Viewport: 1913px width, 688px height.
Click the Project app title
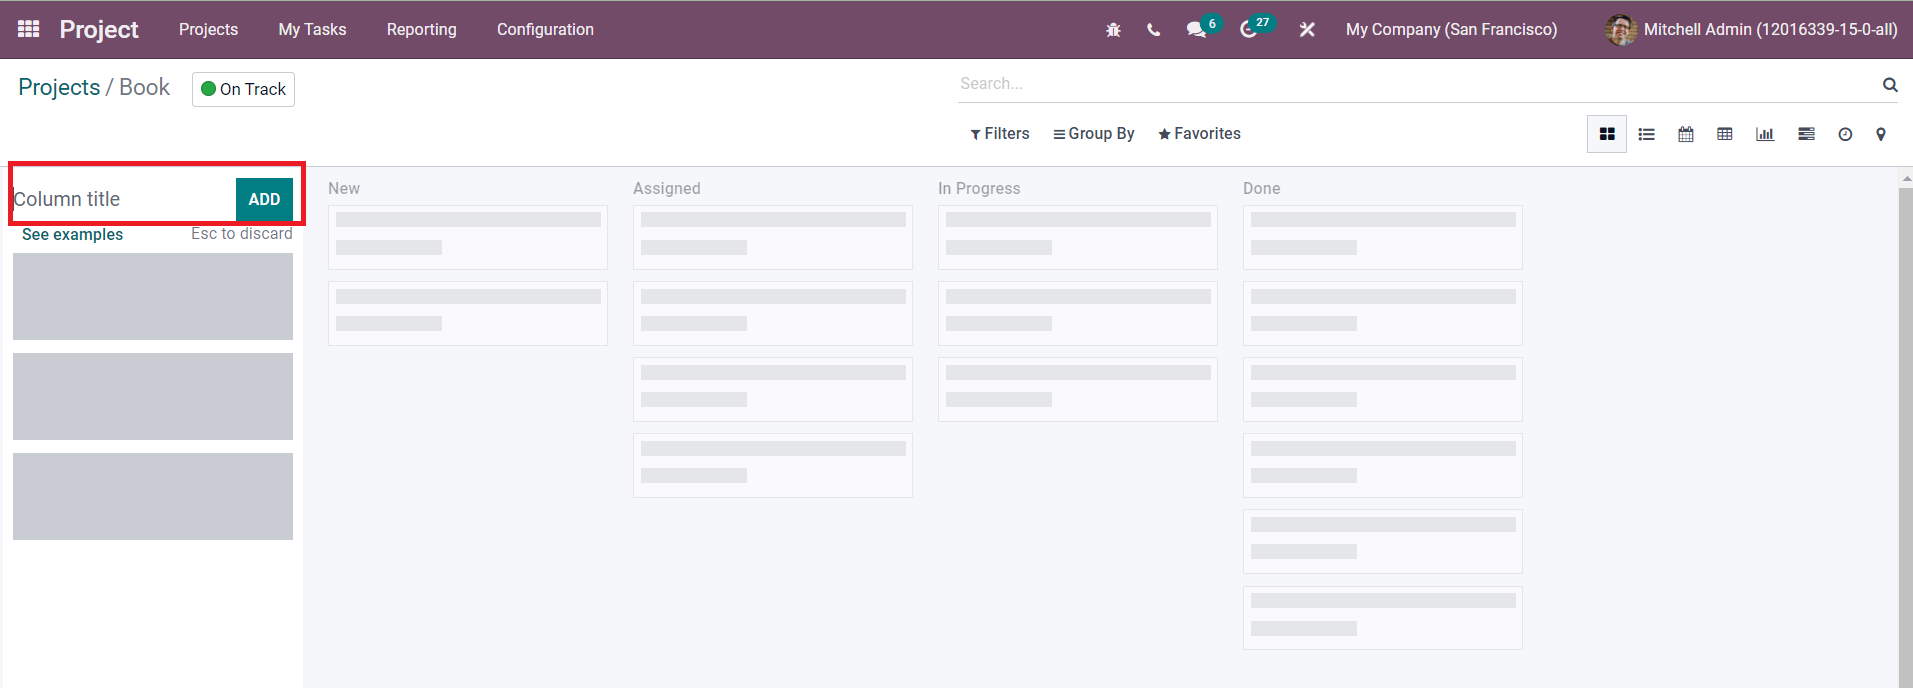click(99, 30)
